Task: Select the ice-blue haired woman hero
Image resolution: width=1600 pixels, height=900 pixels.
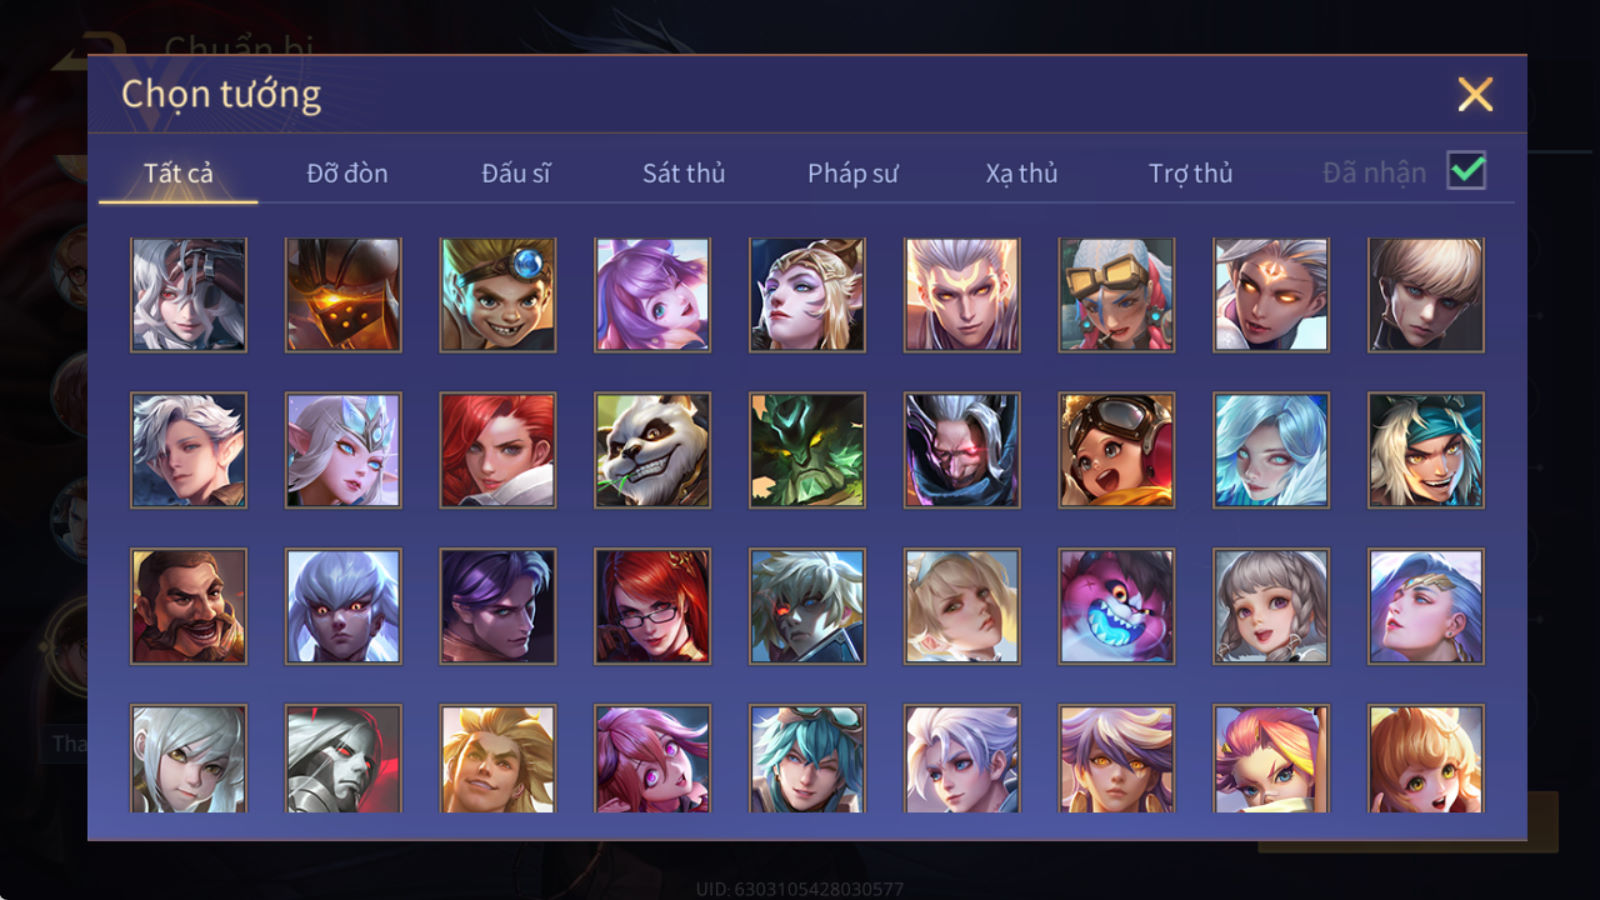Action: point(1271,450)
